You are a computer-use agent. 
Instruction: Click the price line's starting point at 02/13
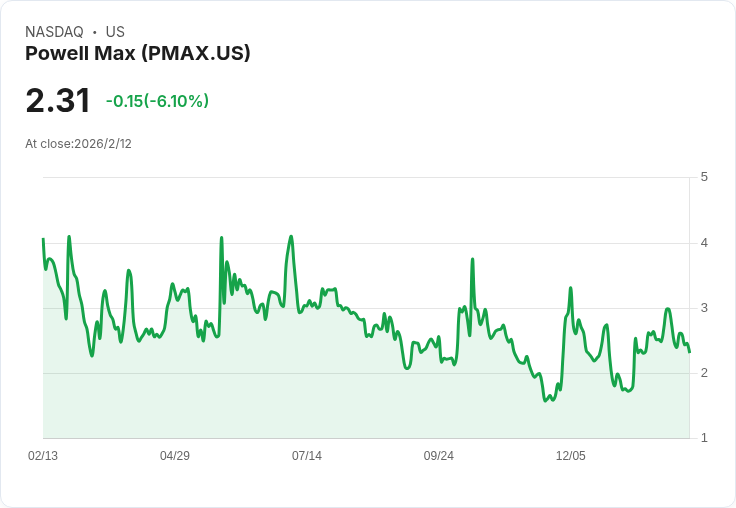coord(43,239)
